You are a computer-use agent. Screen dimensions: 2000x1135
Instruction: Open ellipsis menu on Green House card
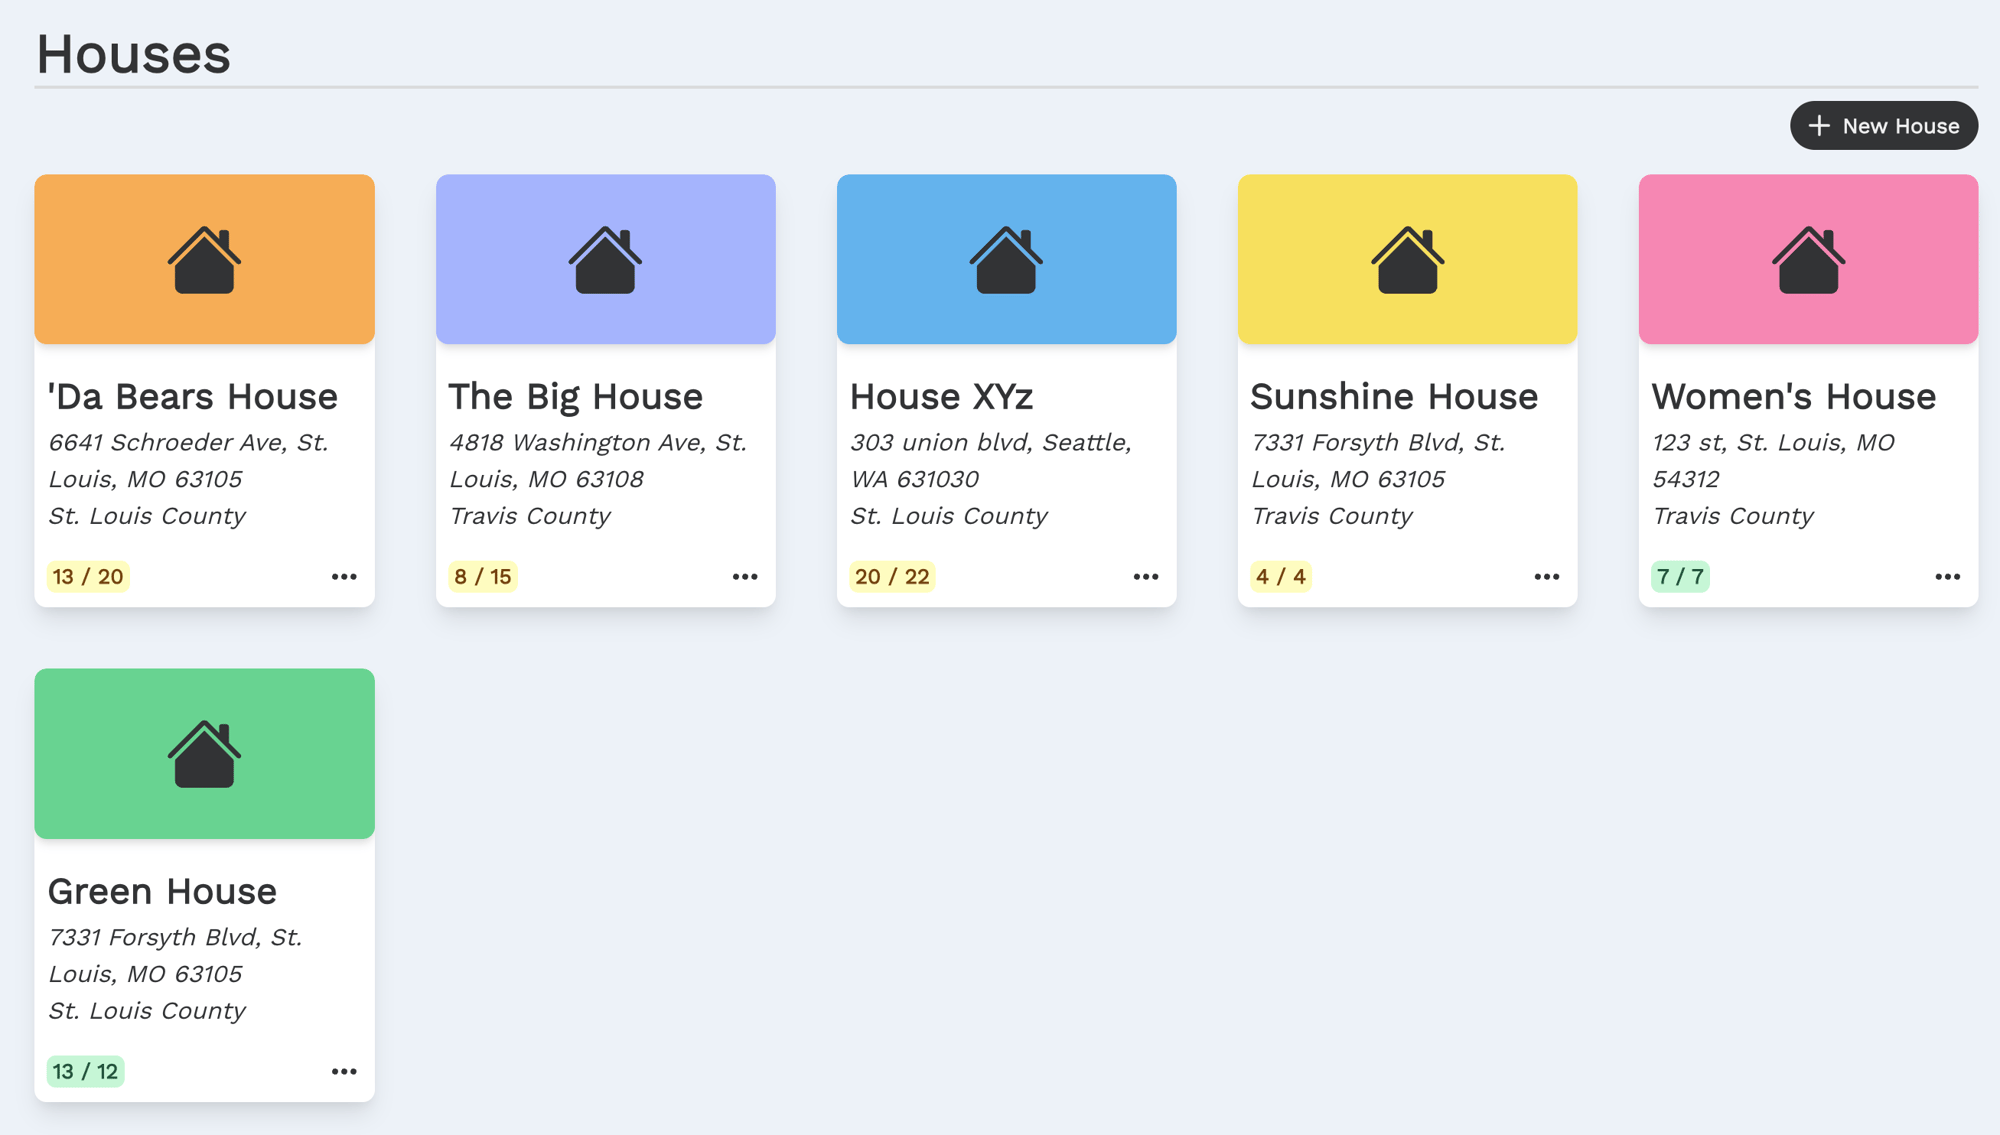(x=344, y=1071)
